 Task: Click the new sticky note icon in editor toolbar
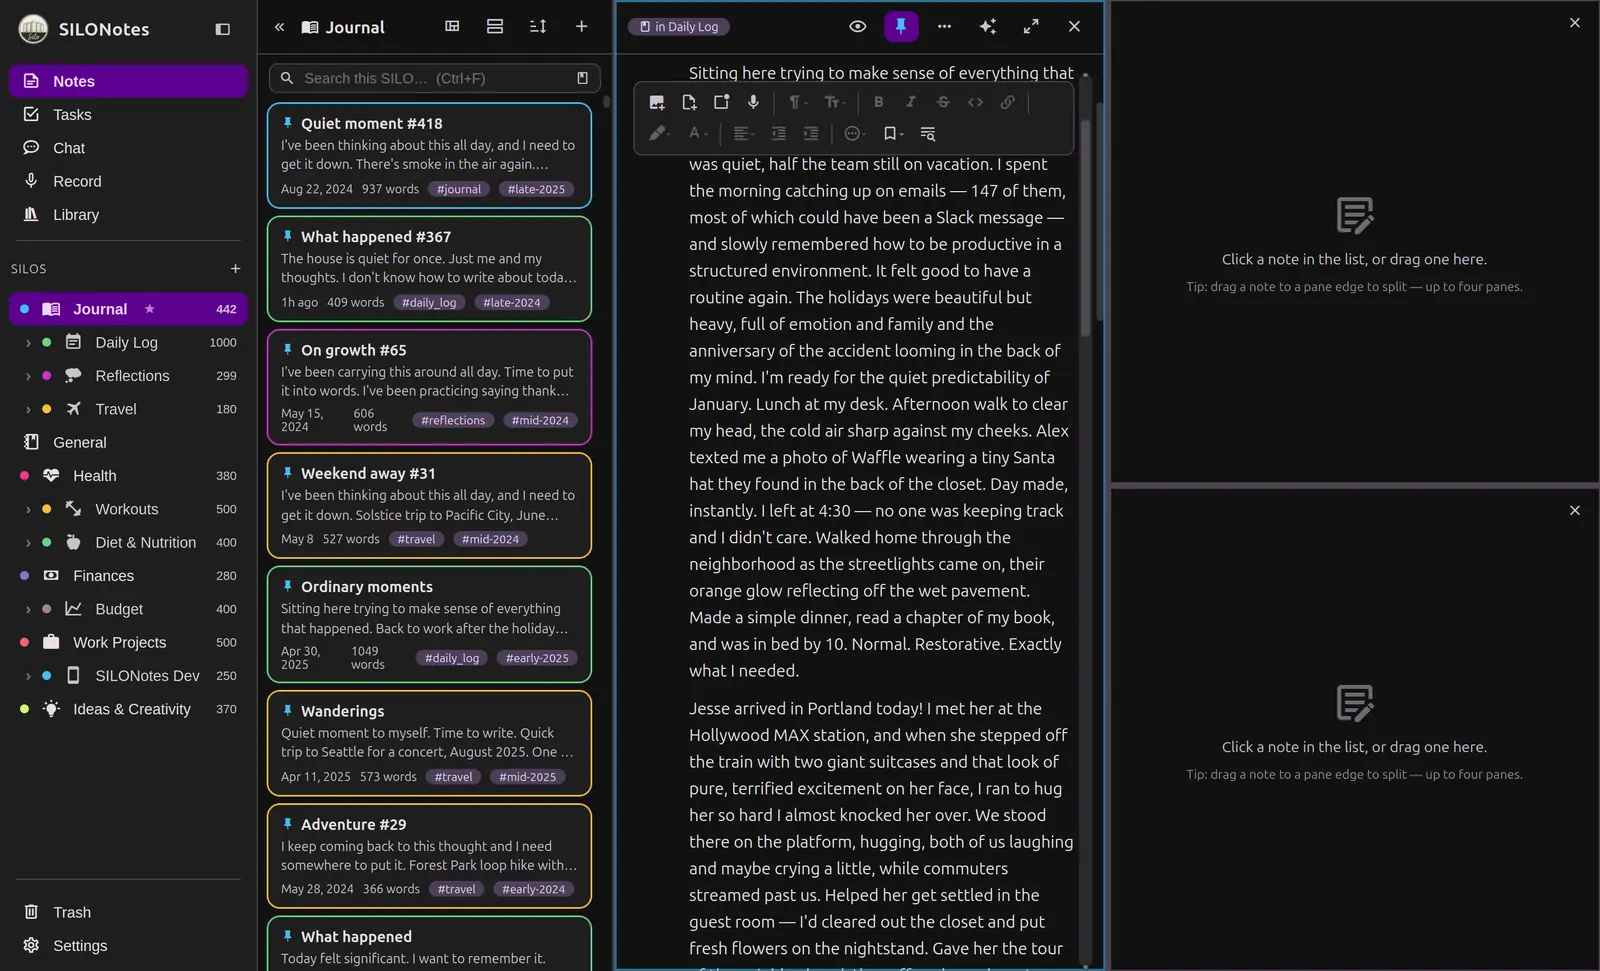pyautogui.click(x=721, y=102)
